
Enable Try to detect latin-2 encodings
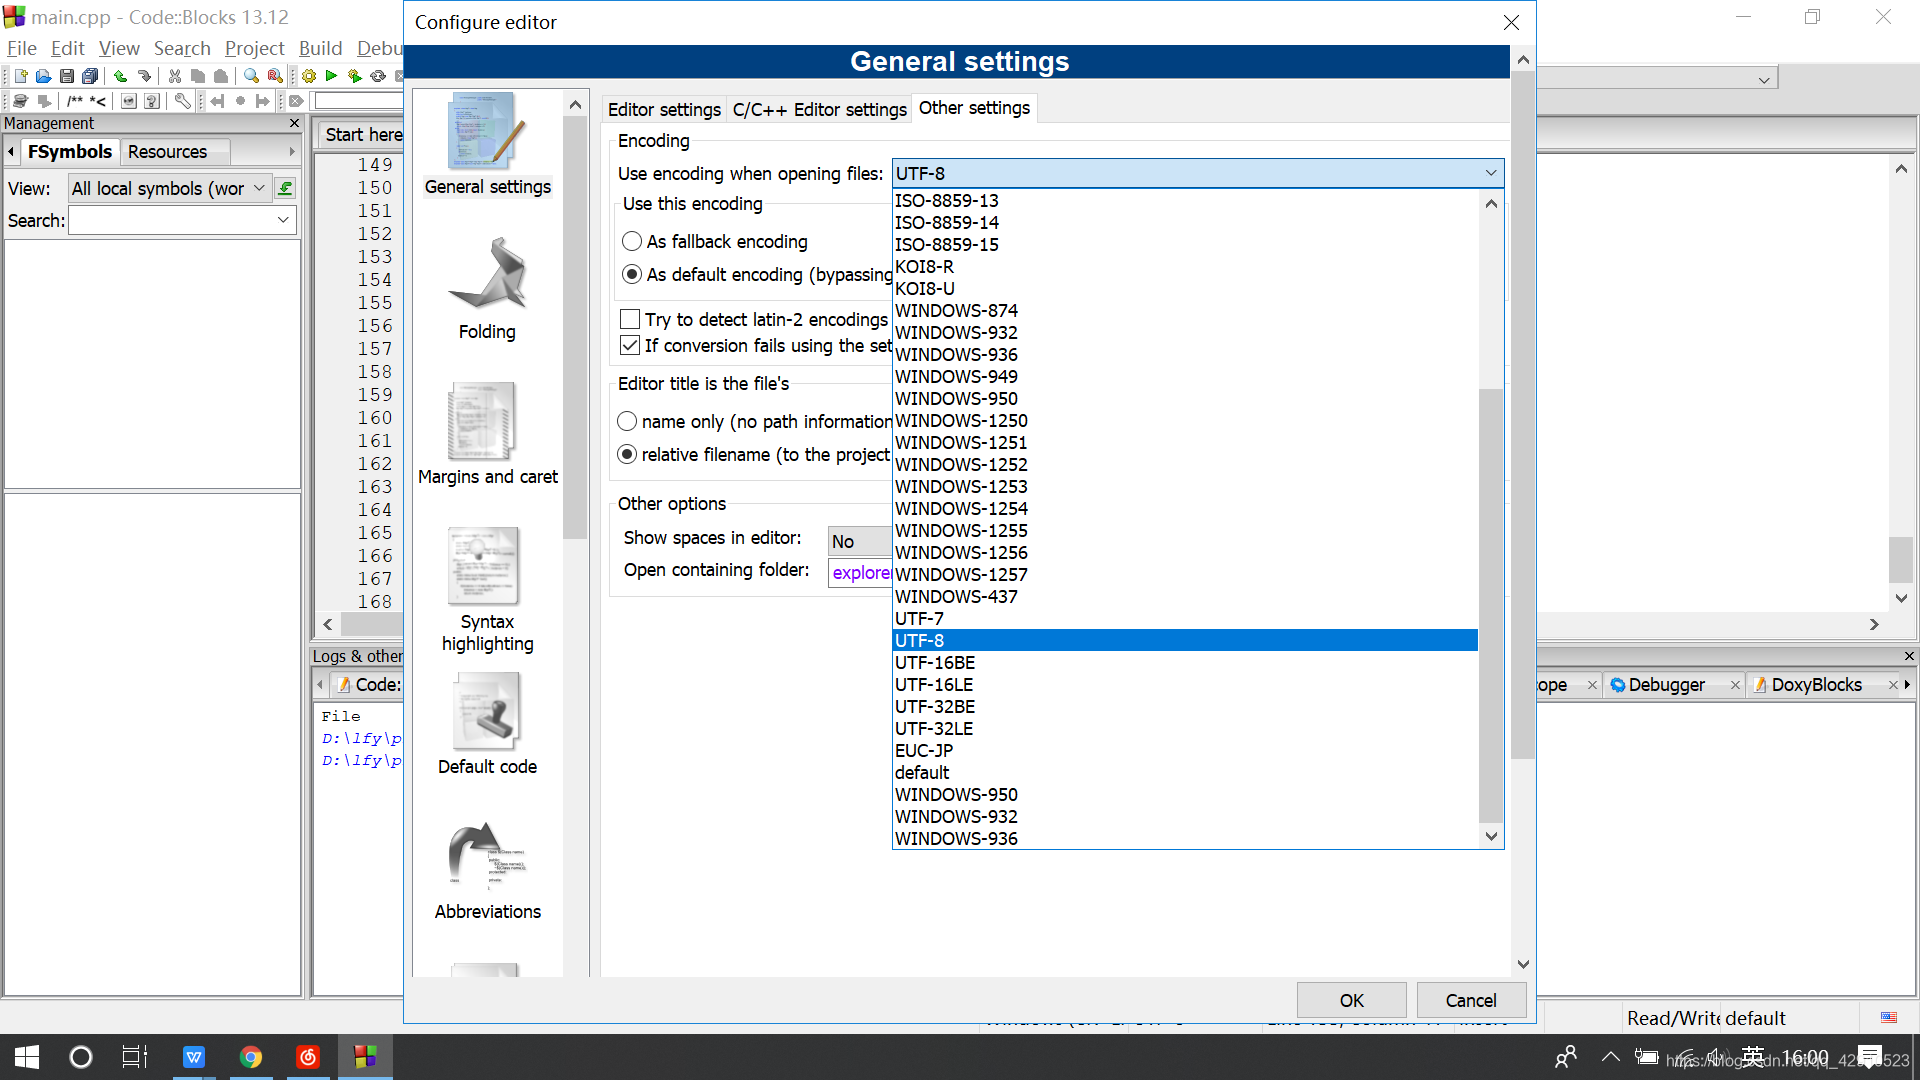click(x=630, y=320)
